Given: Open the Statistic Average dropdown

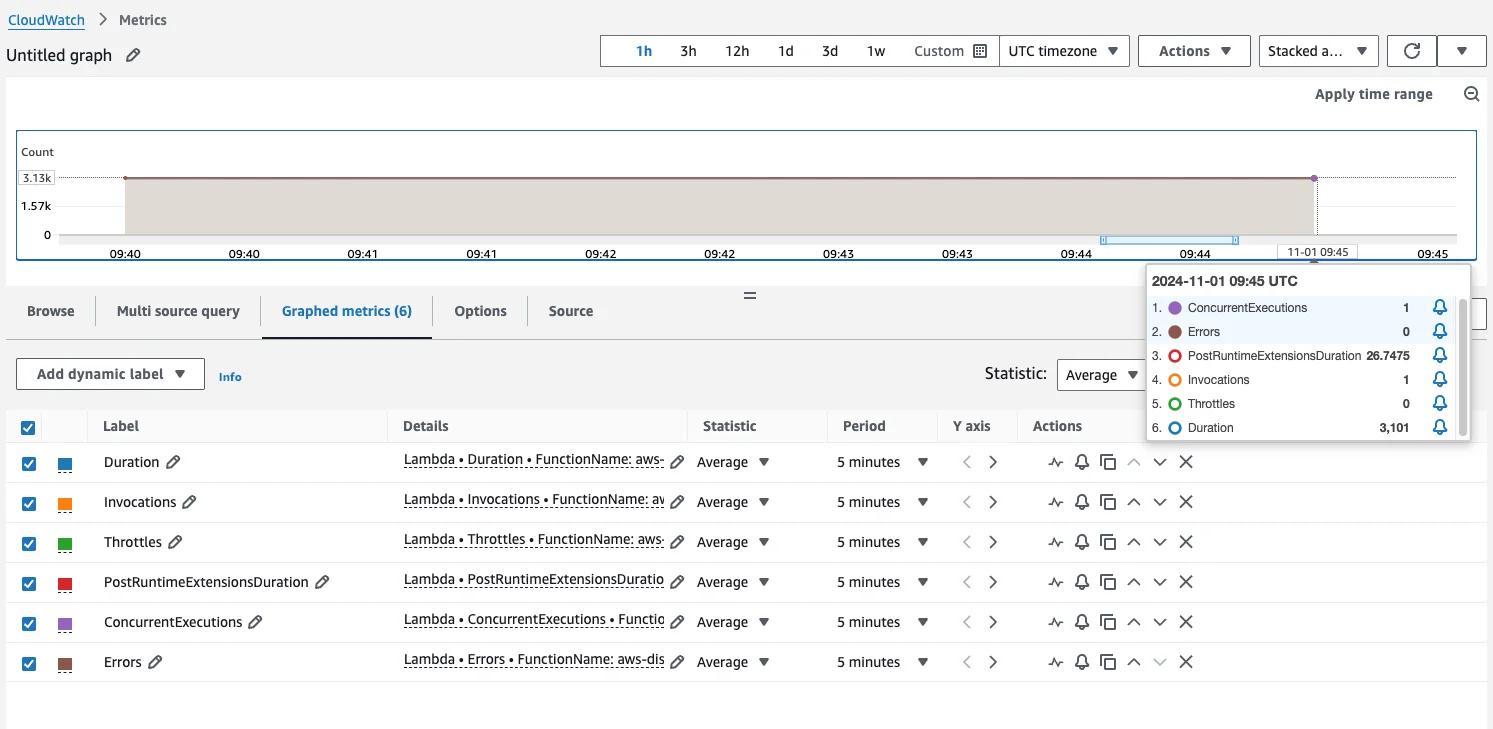Looking at the screenshot, I should [1101, 374].
